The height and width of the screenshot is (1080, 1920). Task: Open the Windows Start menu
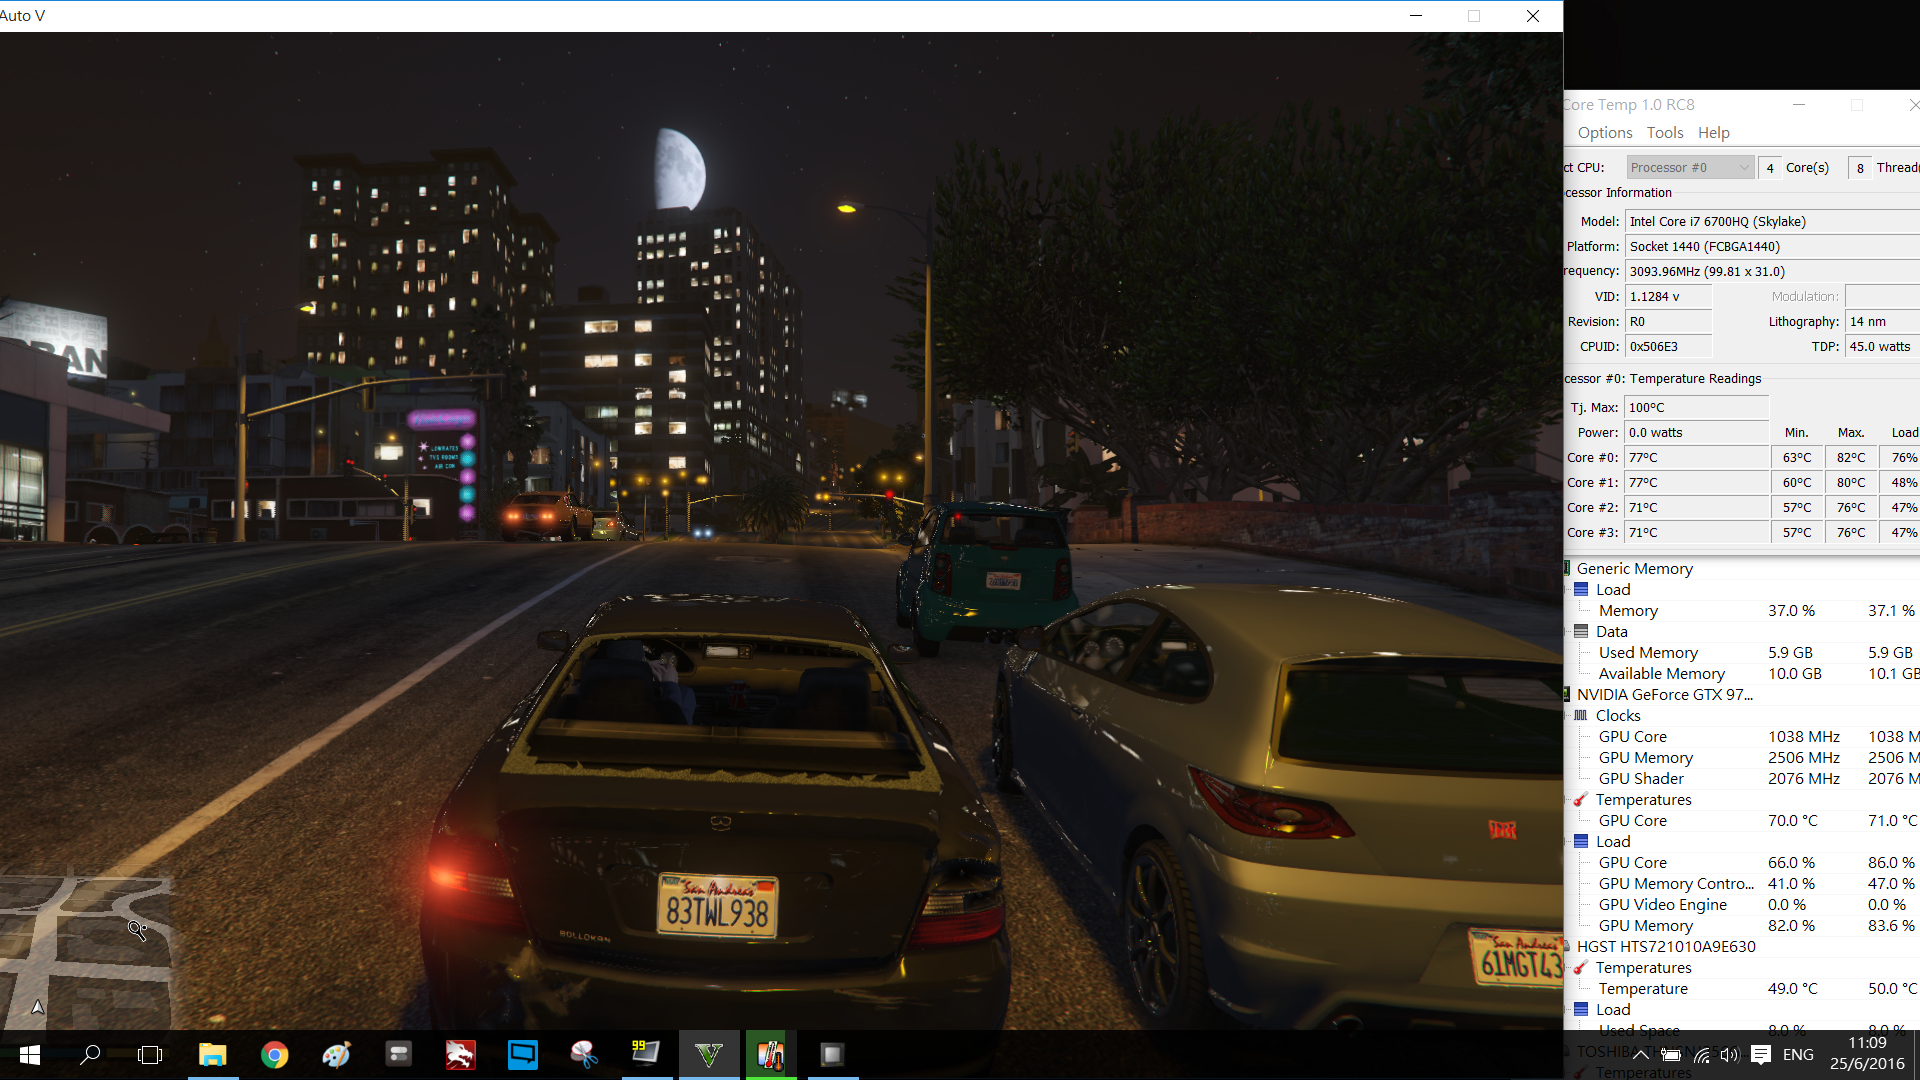coord(29,1055)
